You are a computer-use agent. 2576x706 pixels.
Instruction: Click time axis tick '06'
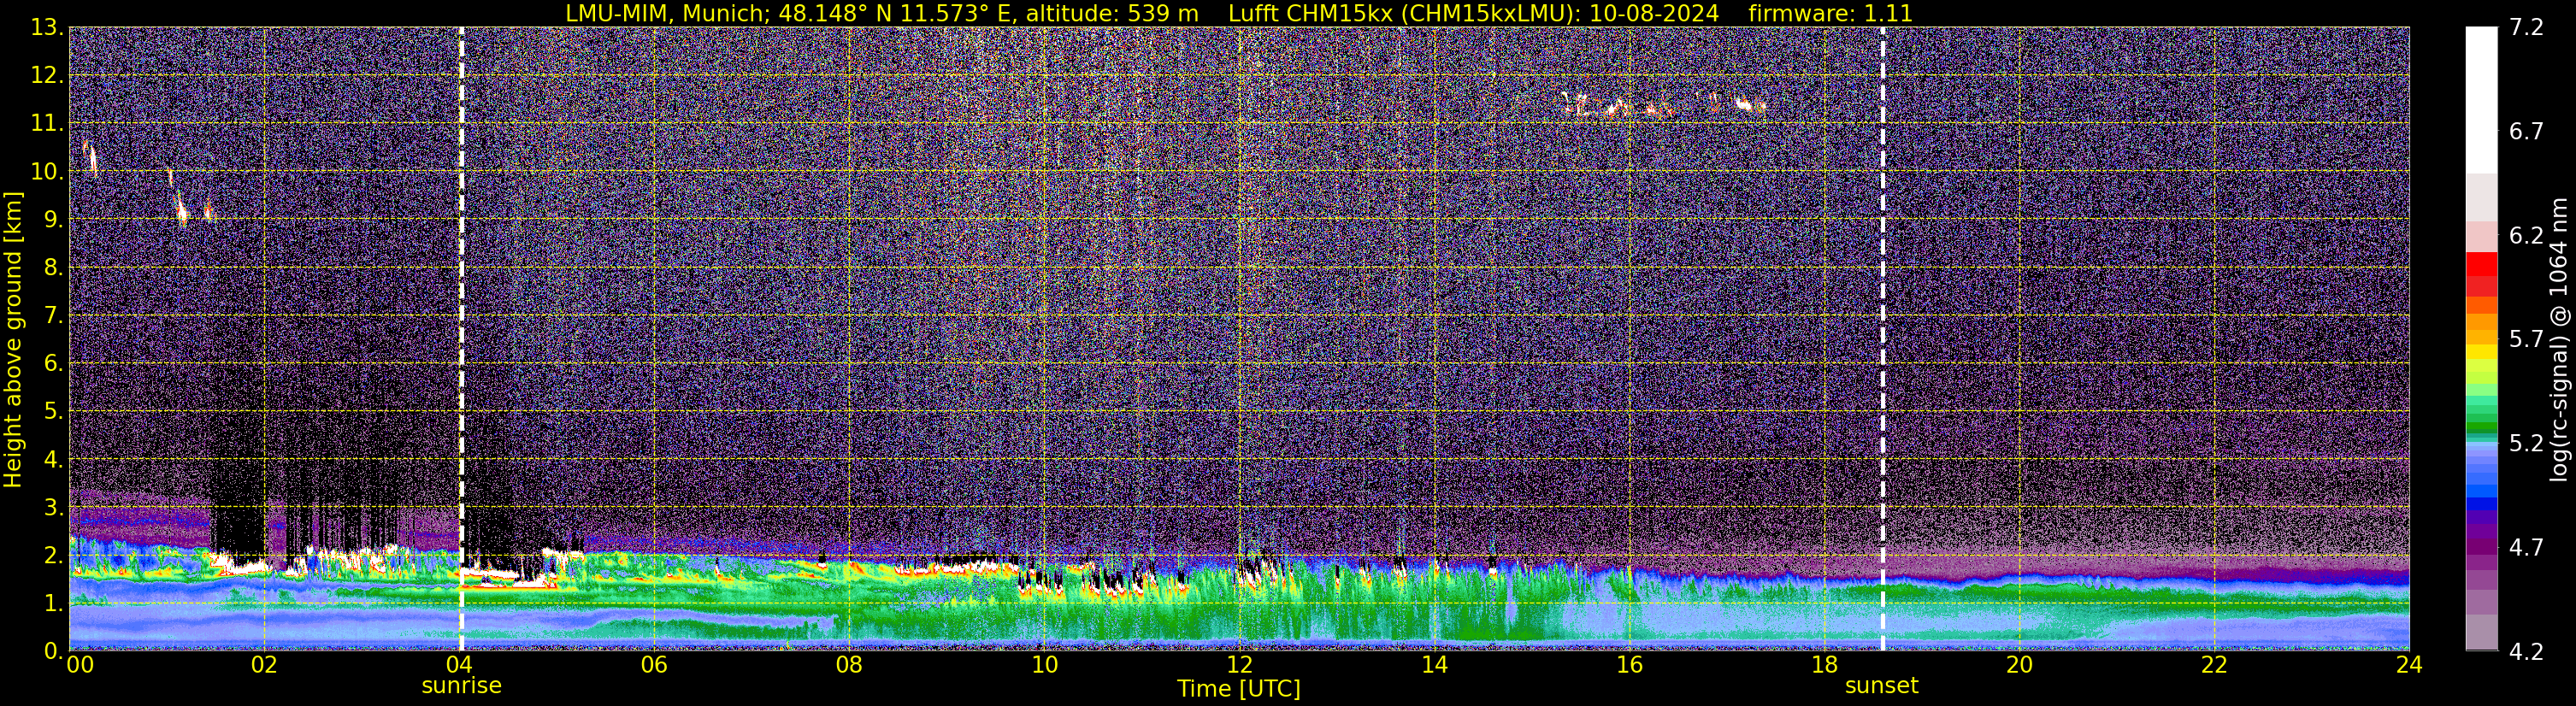click(x=654, y=665)
